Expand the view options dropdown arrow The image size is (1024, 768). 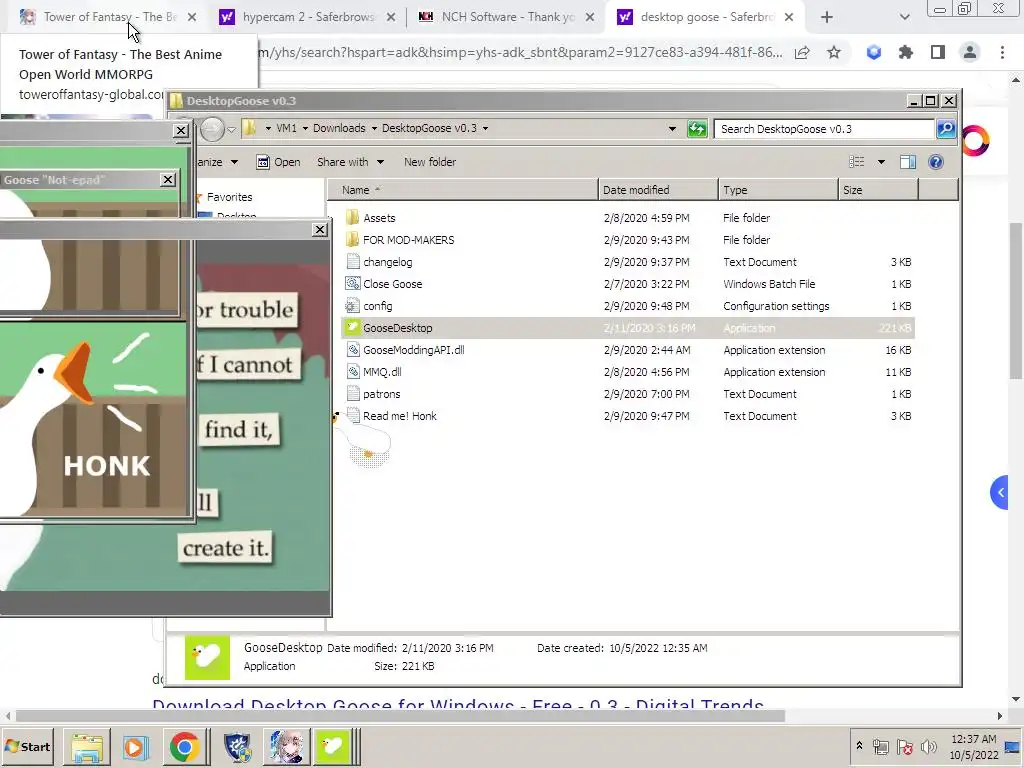(881, 162)
